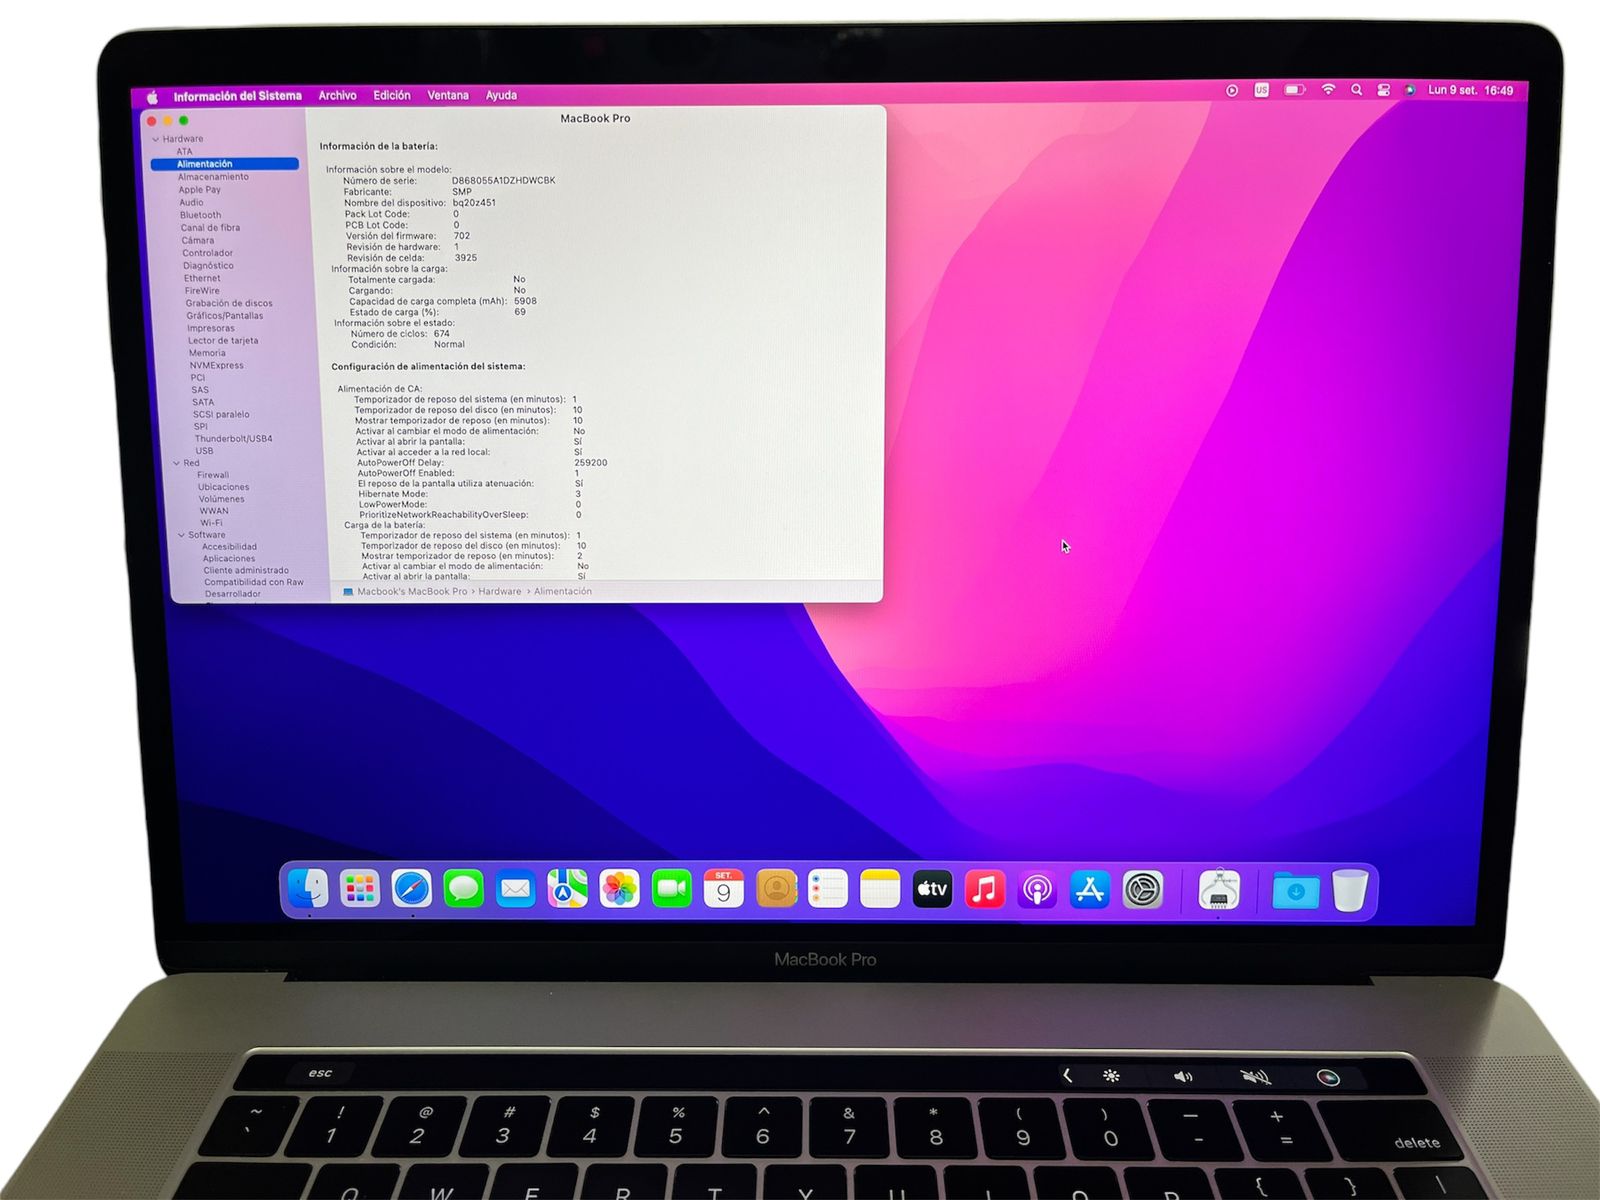Open Spotlight search magnifier icon
This screenshot has width=1600, height=1200.
[1356, 90]
